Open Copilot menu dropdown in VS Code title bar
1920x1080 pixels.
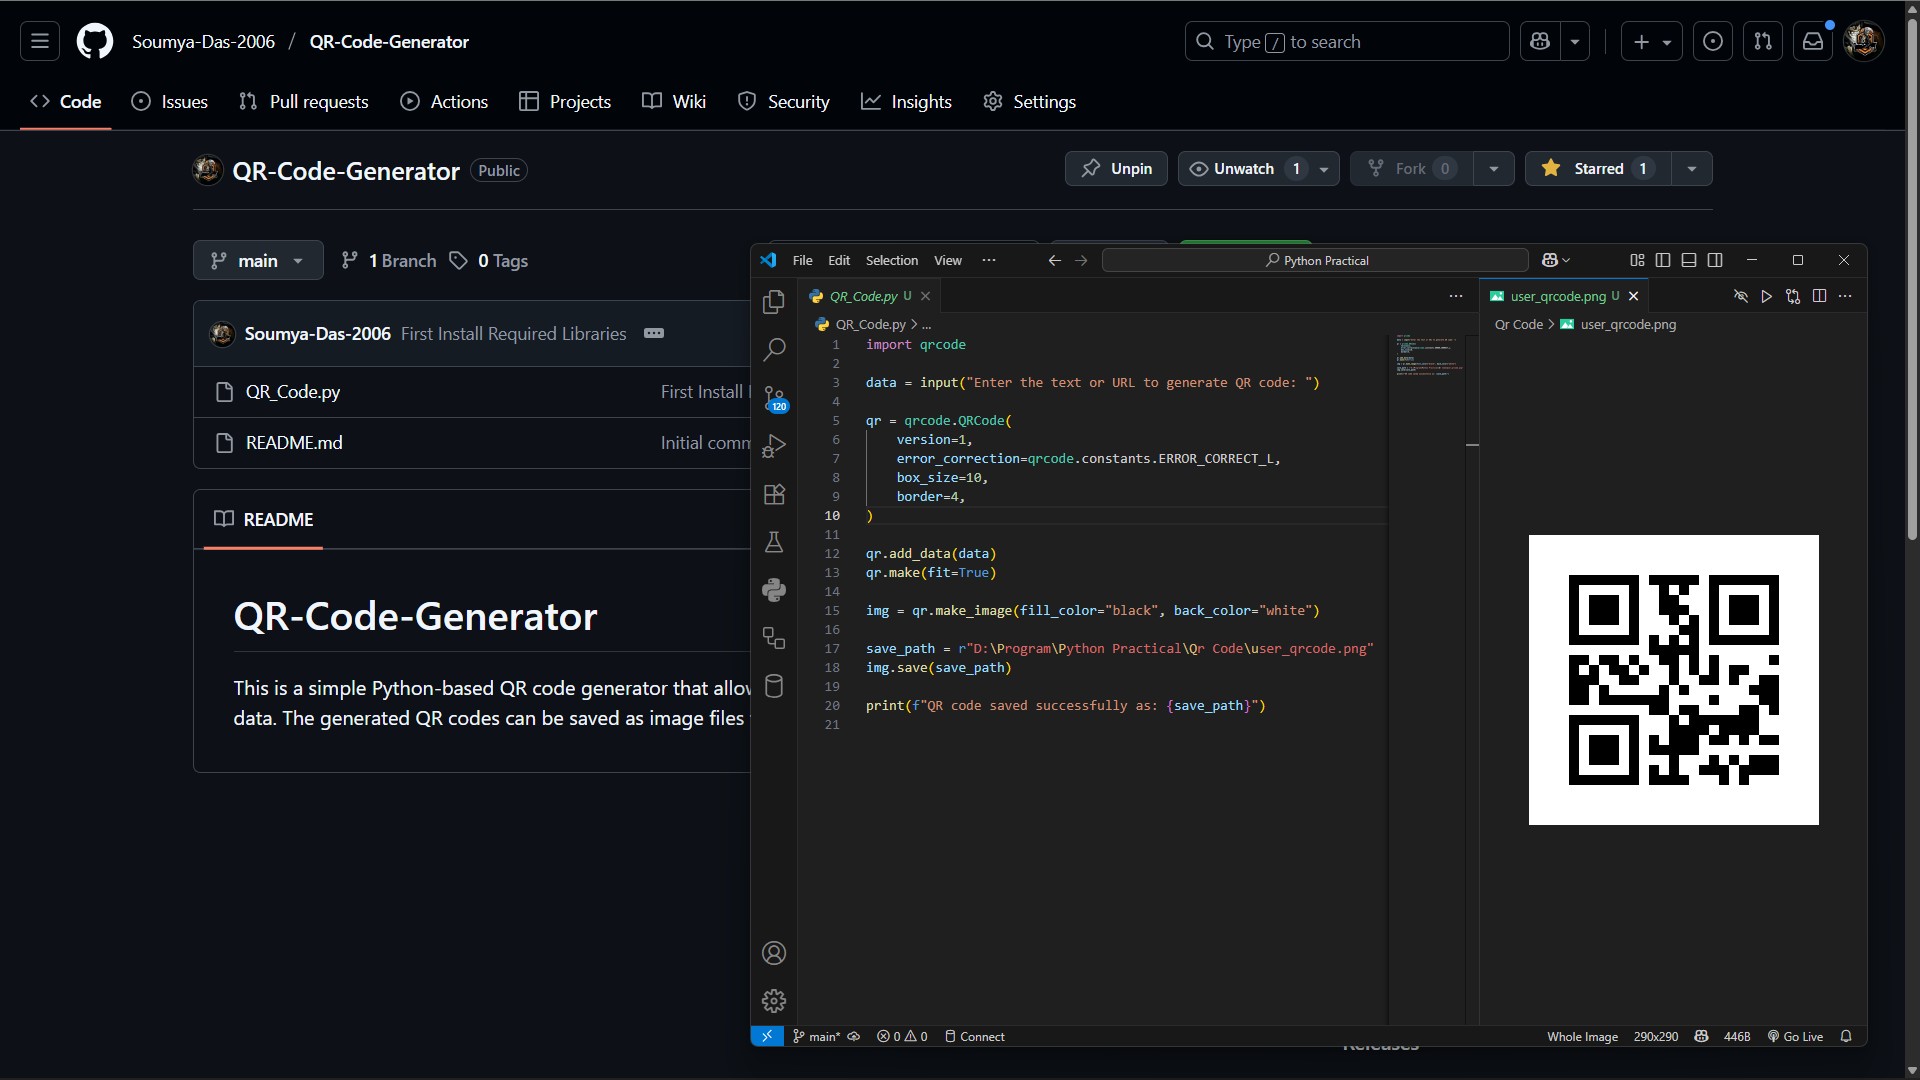click(x=1556, y=260)
